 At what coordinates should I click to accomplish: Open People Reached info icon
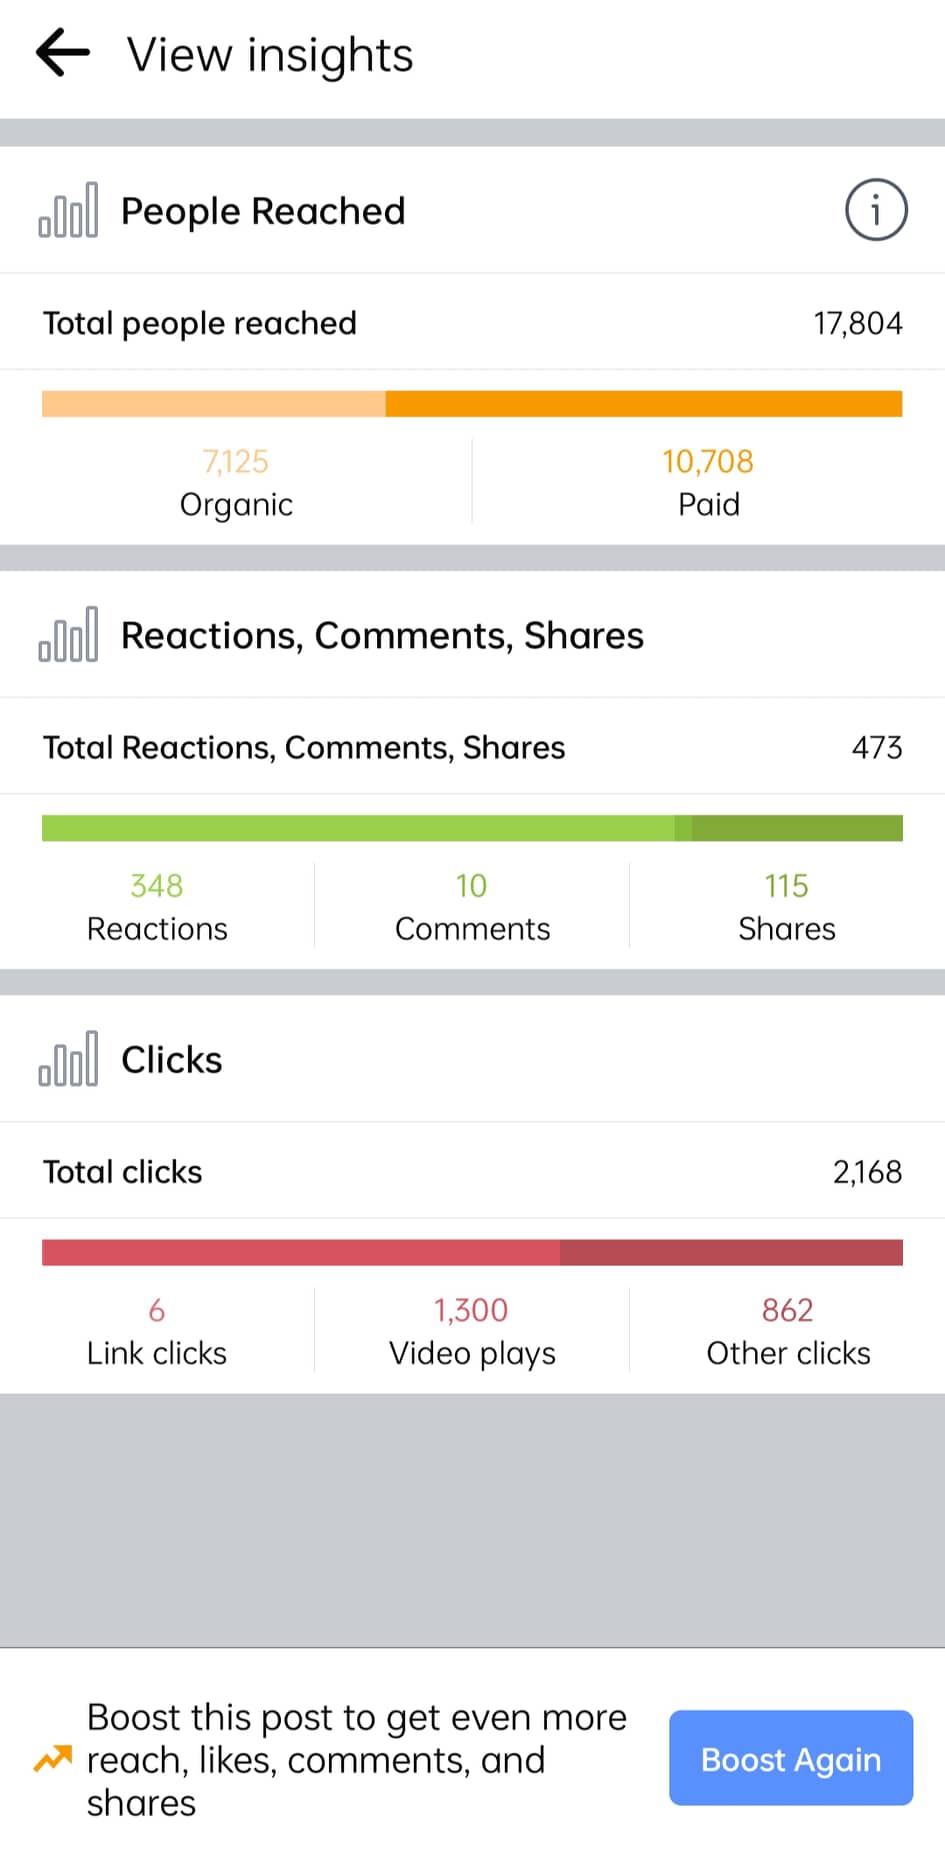pyautogui.click(x=875, y=210)
